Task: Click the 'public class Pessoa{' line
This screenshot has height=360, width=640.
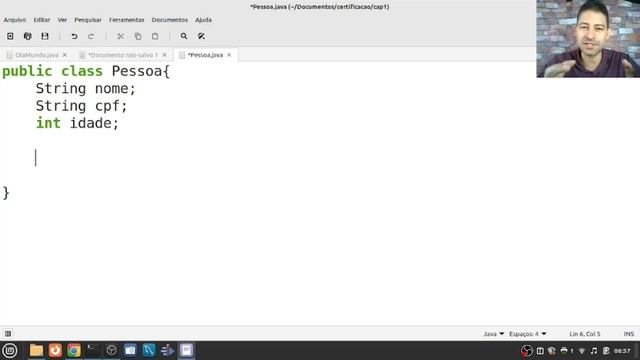Action: click(86, 71)
